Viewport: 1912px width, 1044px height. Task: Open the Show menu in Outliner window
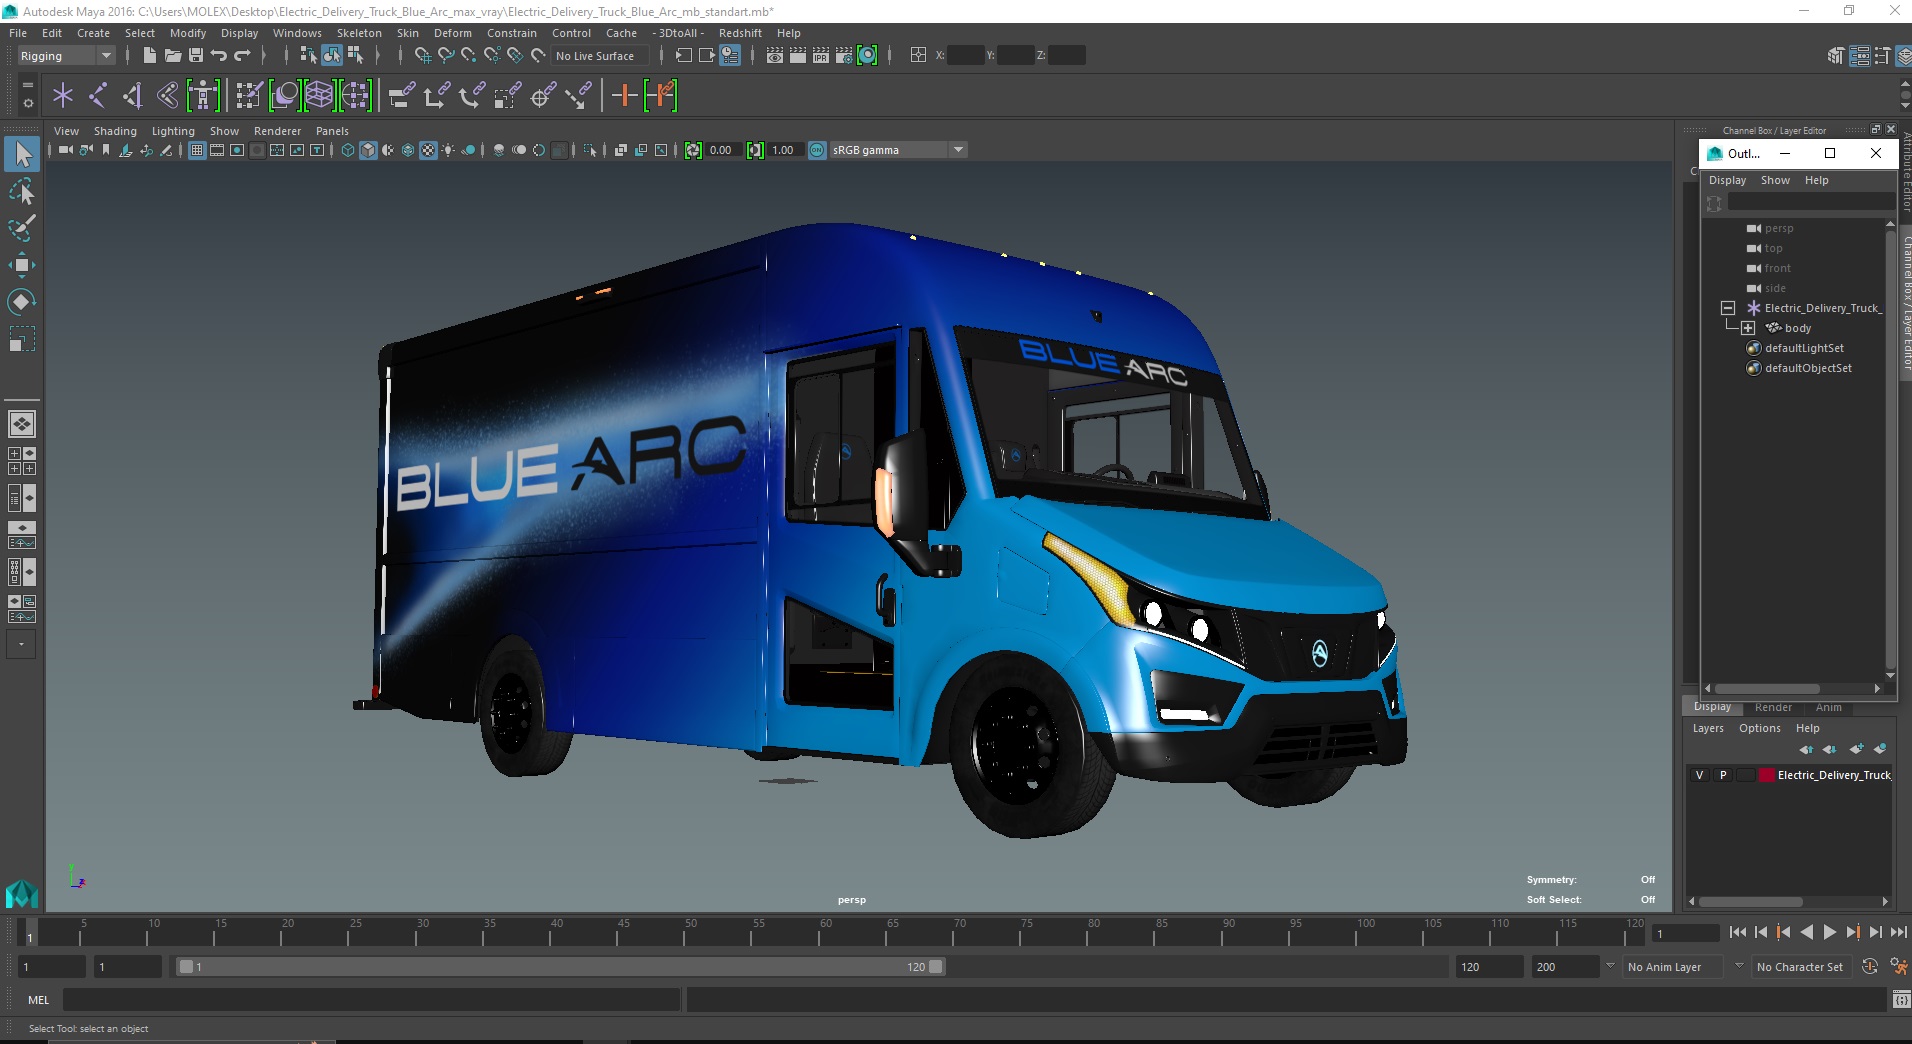point(1775,180)
